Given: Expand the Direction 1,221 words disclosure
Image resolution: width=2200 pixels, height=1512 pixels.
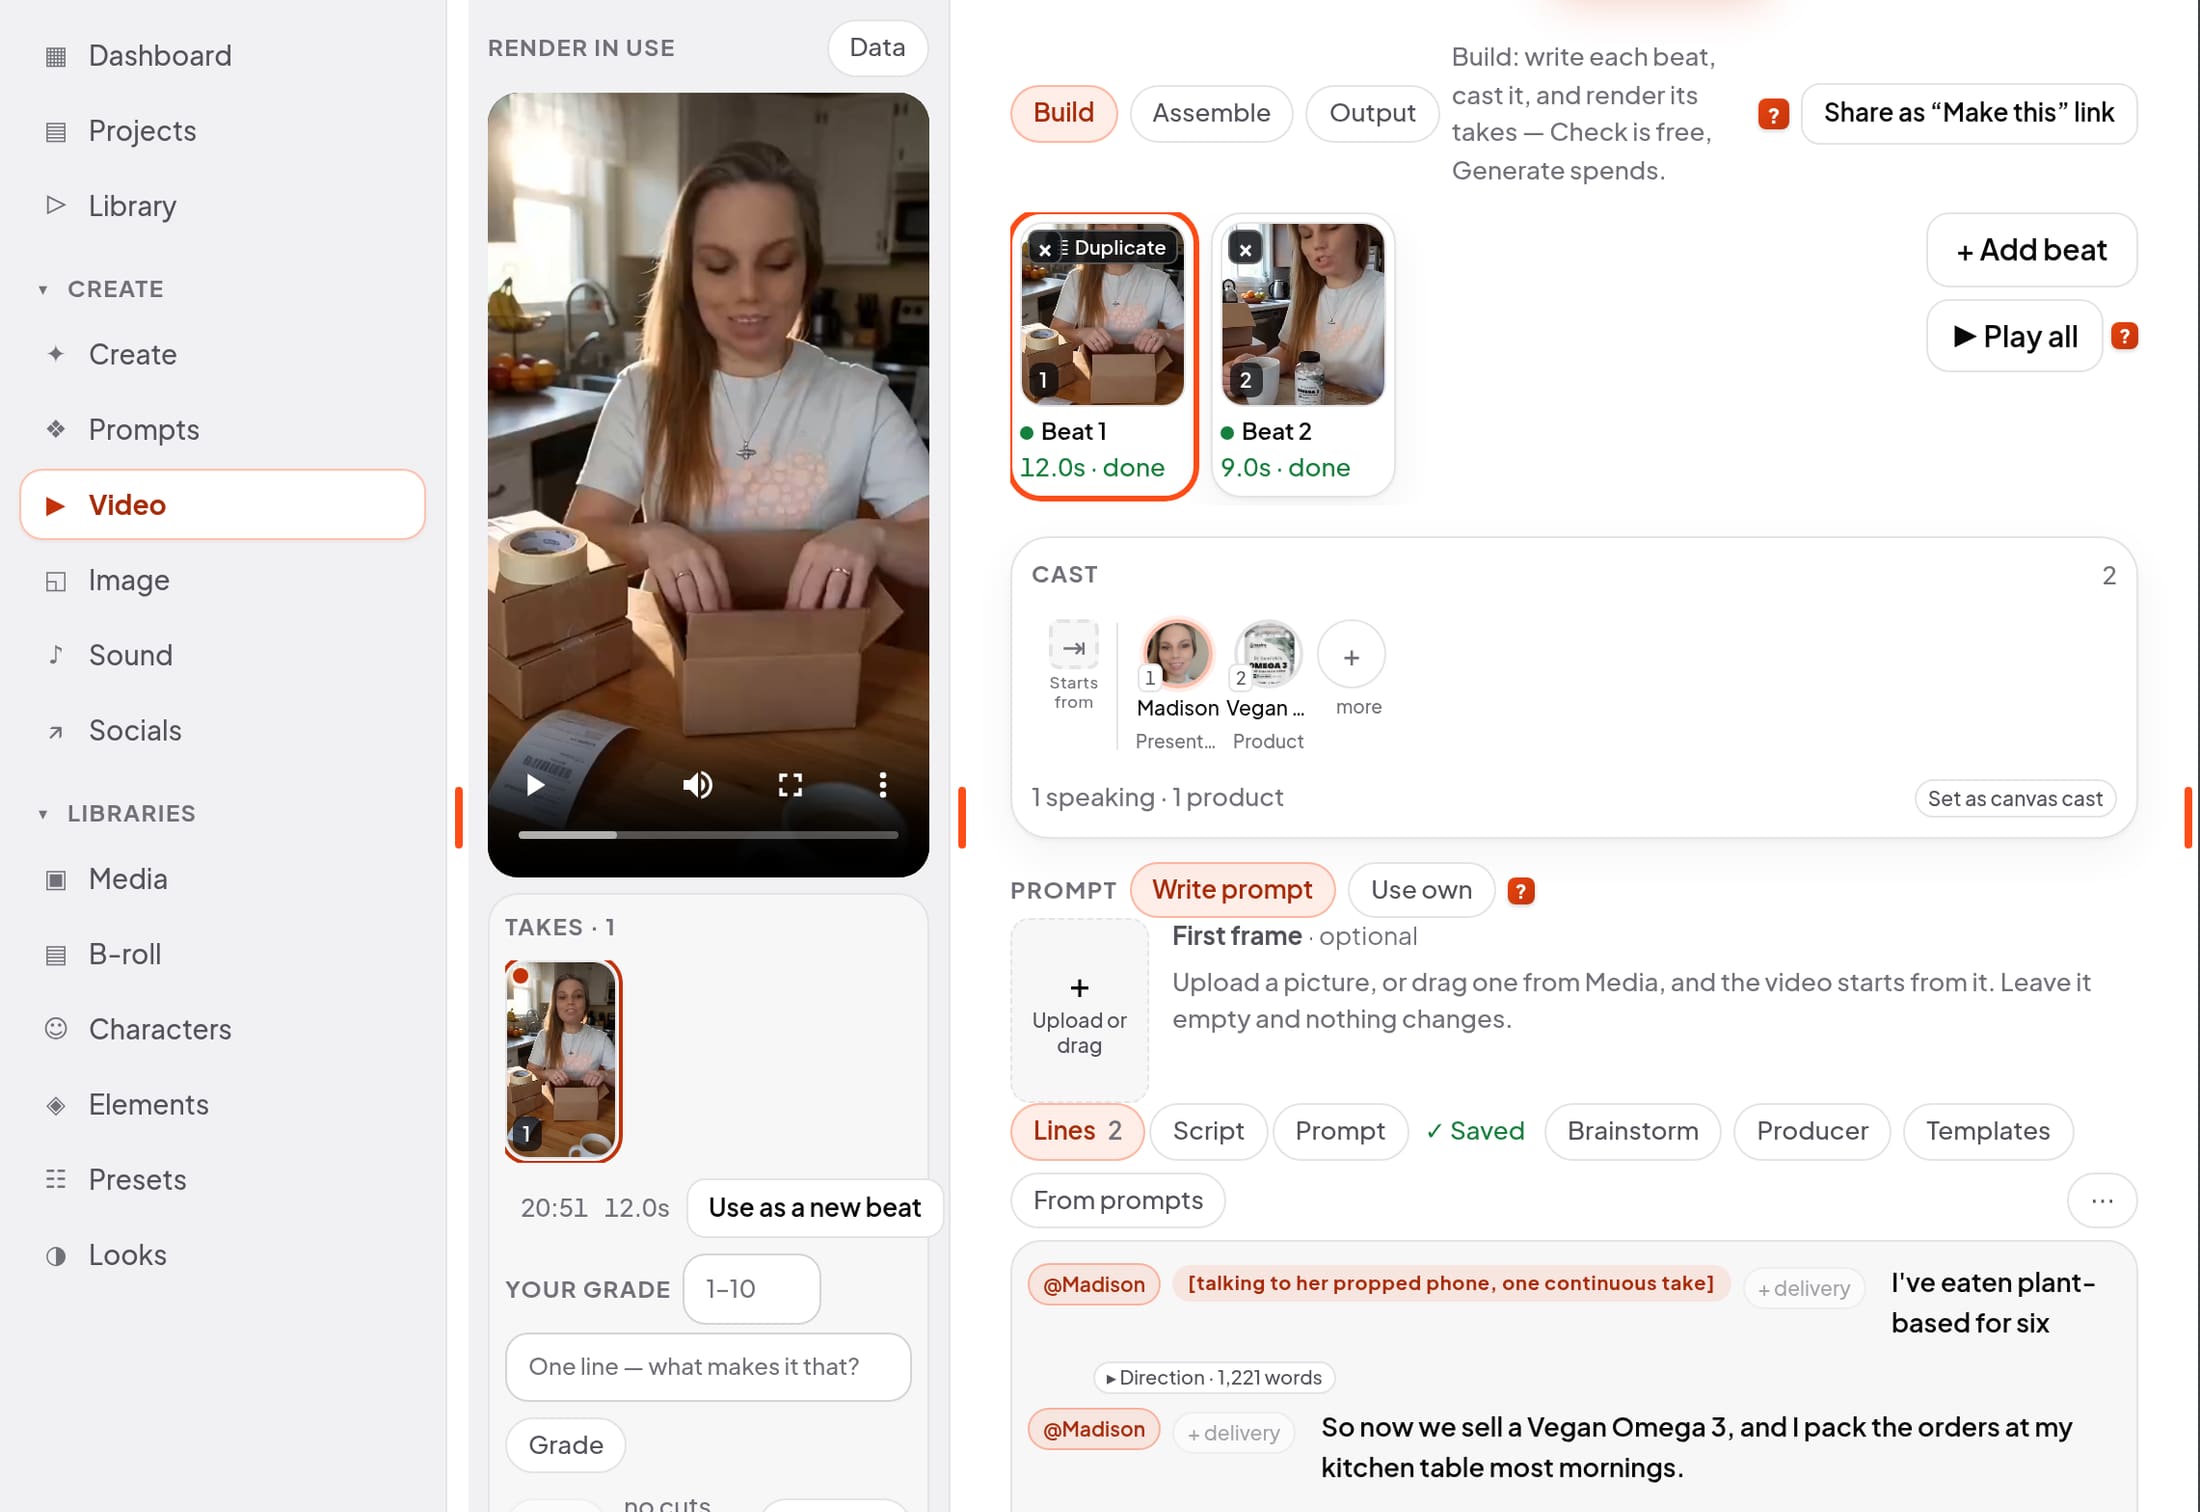Looking at the screenshot, I should (1214, 1377).
